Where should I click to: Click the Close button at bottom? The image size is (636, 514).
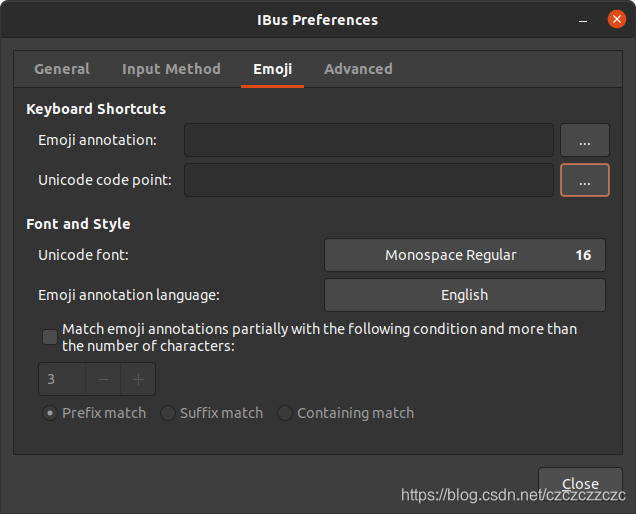pyautogui.click(x=580, y=484)
